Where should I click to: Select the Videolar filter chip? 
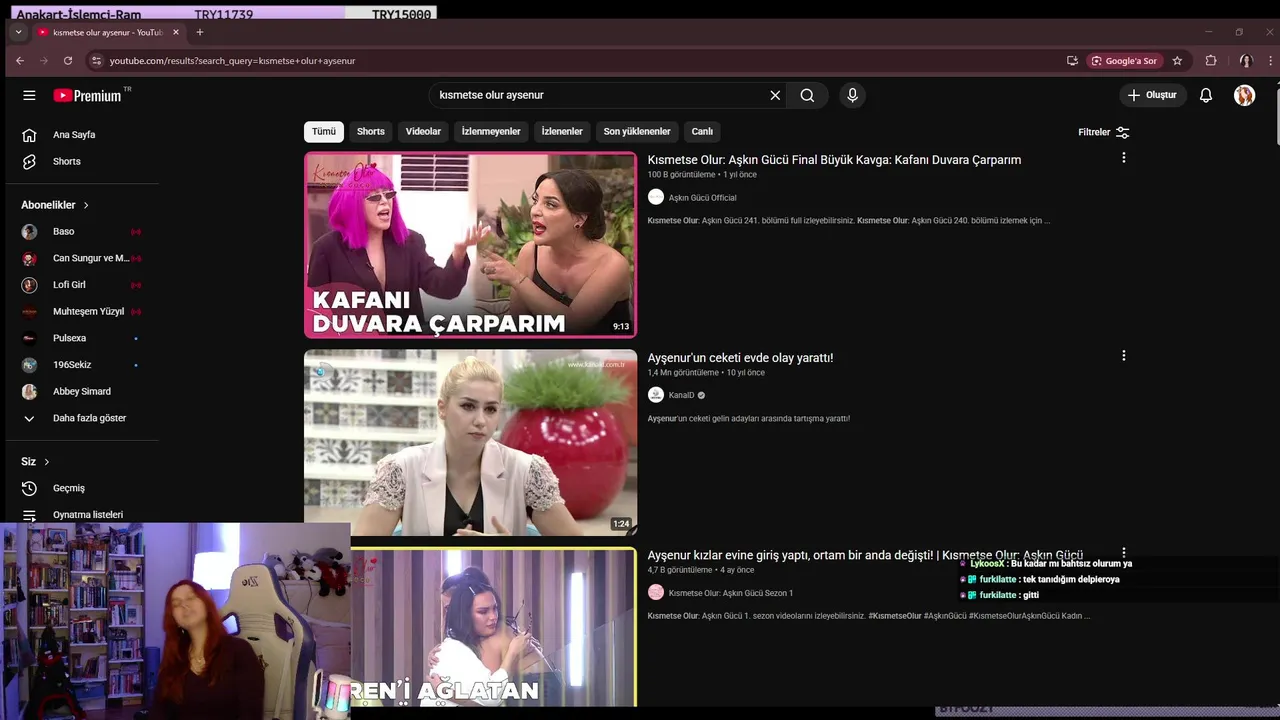click(423, 131)
